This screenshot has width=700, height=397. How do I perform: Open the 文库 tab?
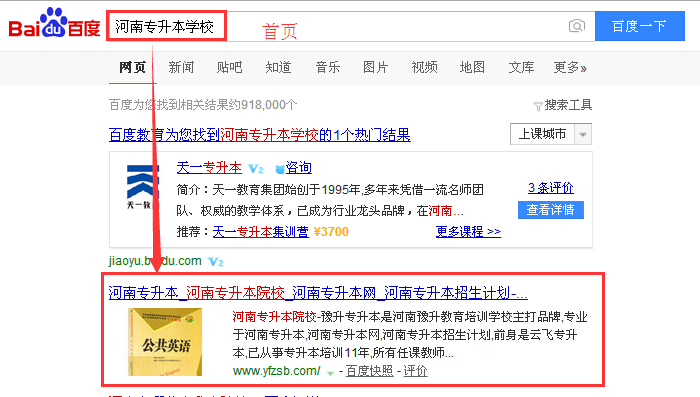coord(521,67)
